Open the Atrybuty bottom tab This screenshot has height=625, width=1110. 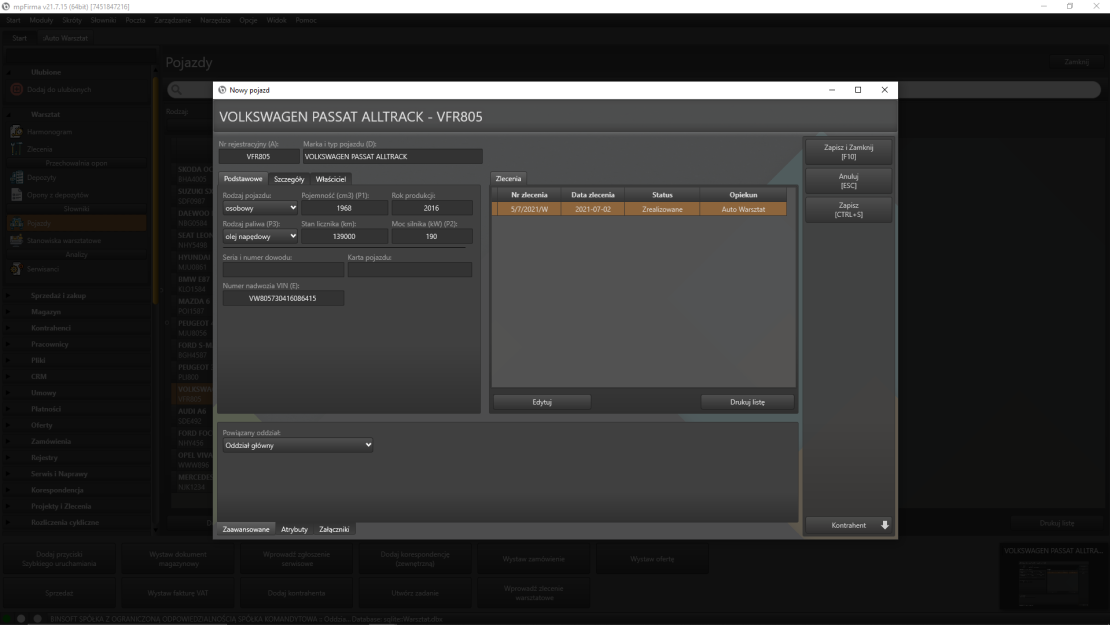click(x=294, y=529)
